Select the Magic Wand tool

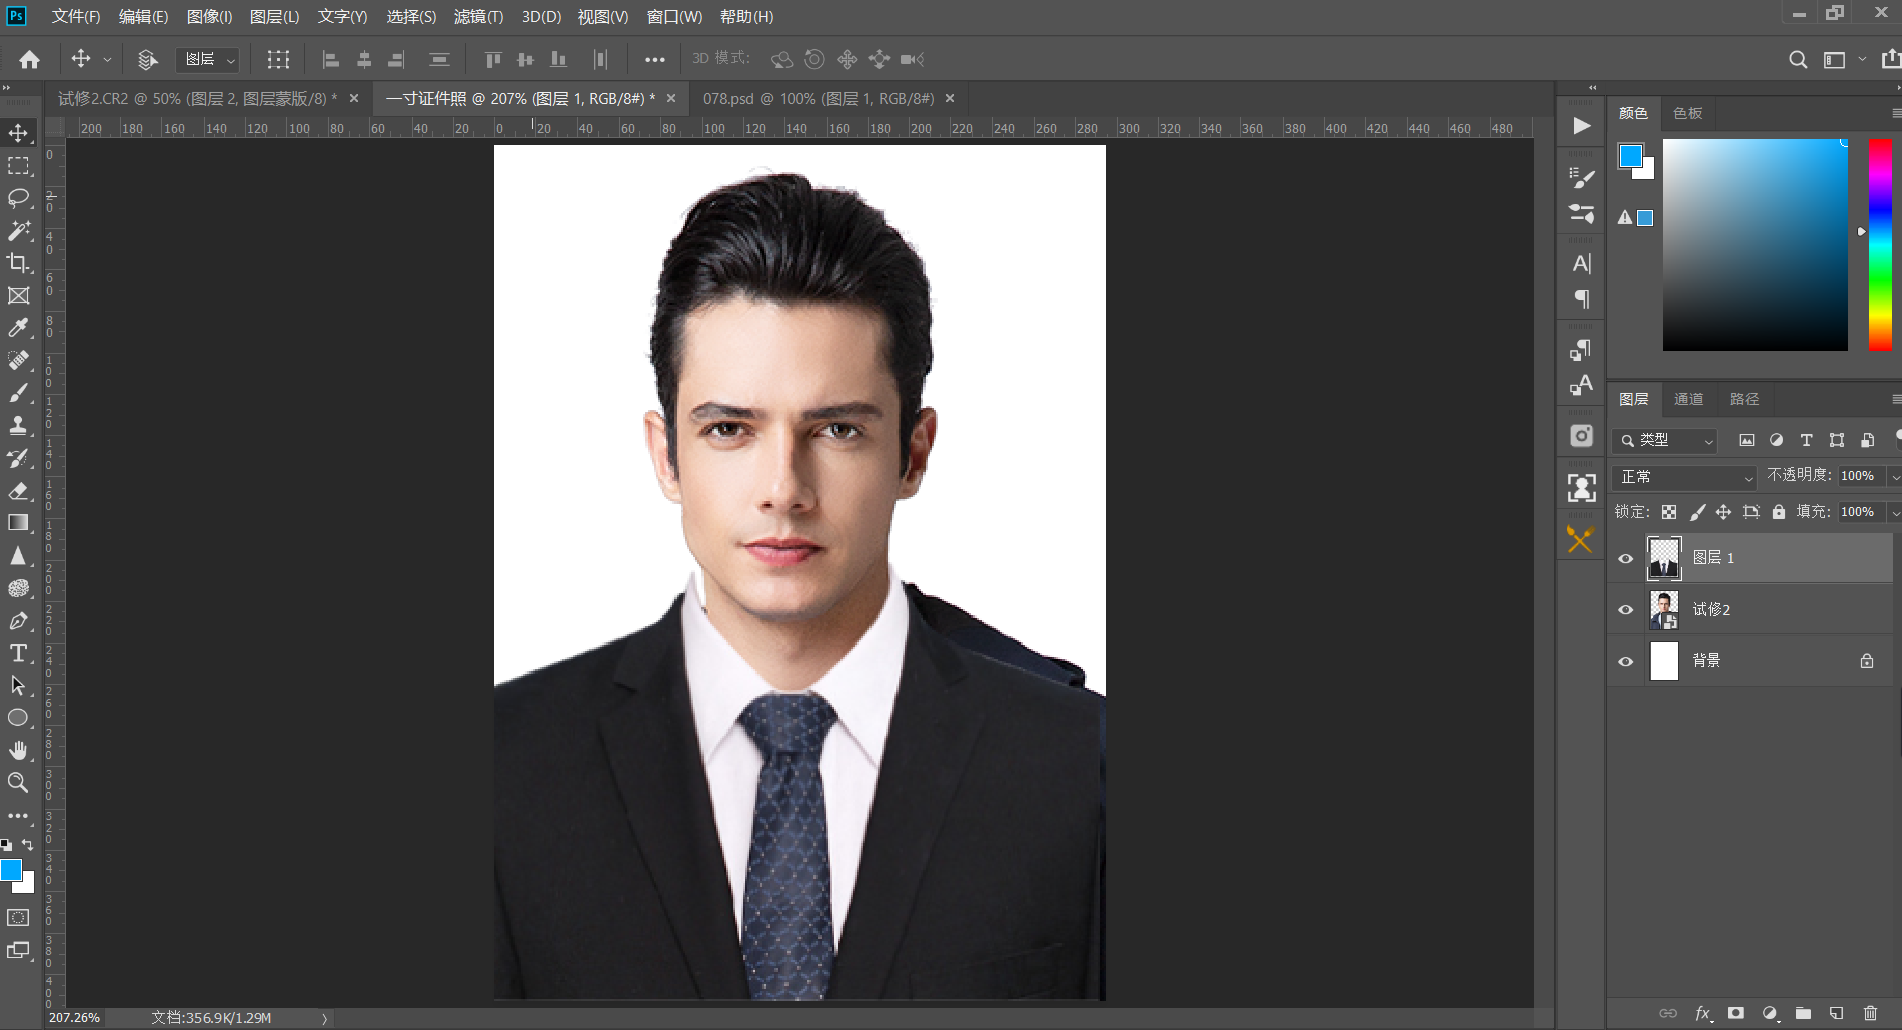point(18,231)
